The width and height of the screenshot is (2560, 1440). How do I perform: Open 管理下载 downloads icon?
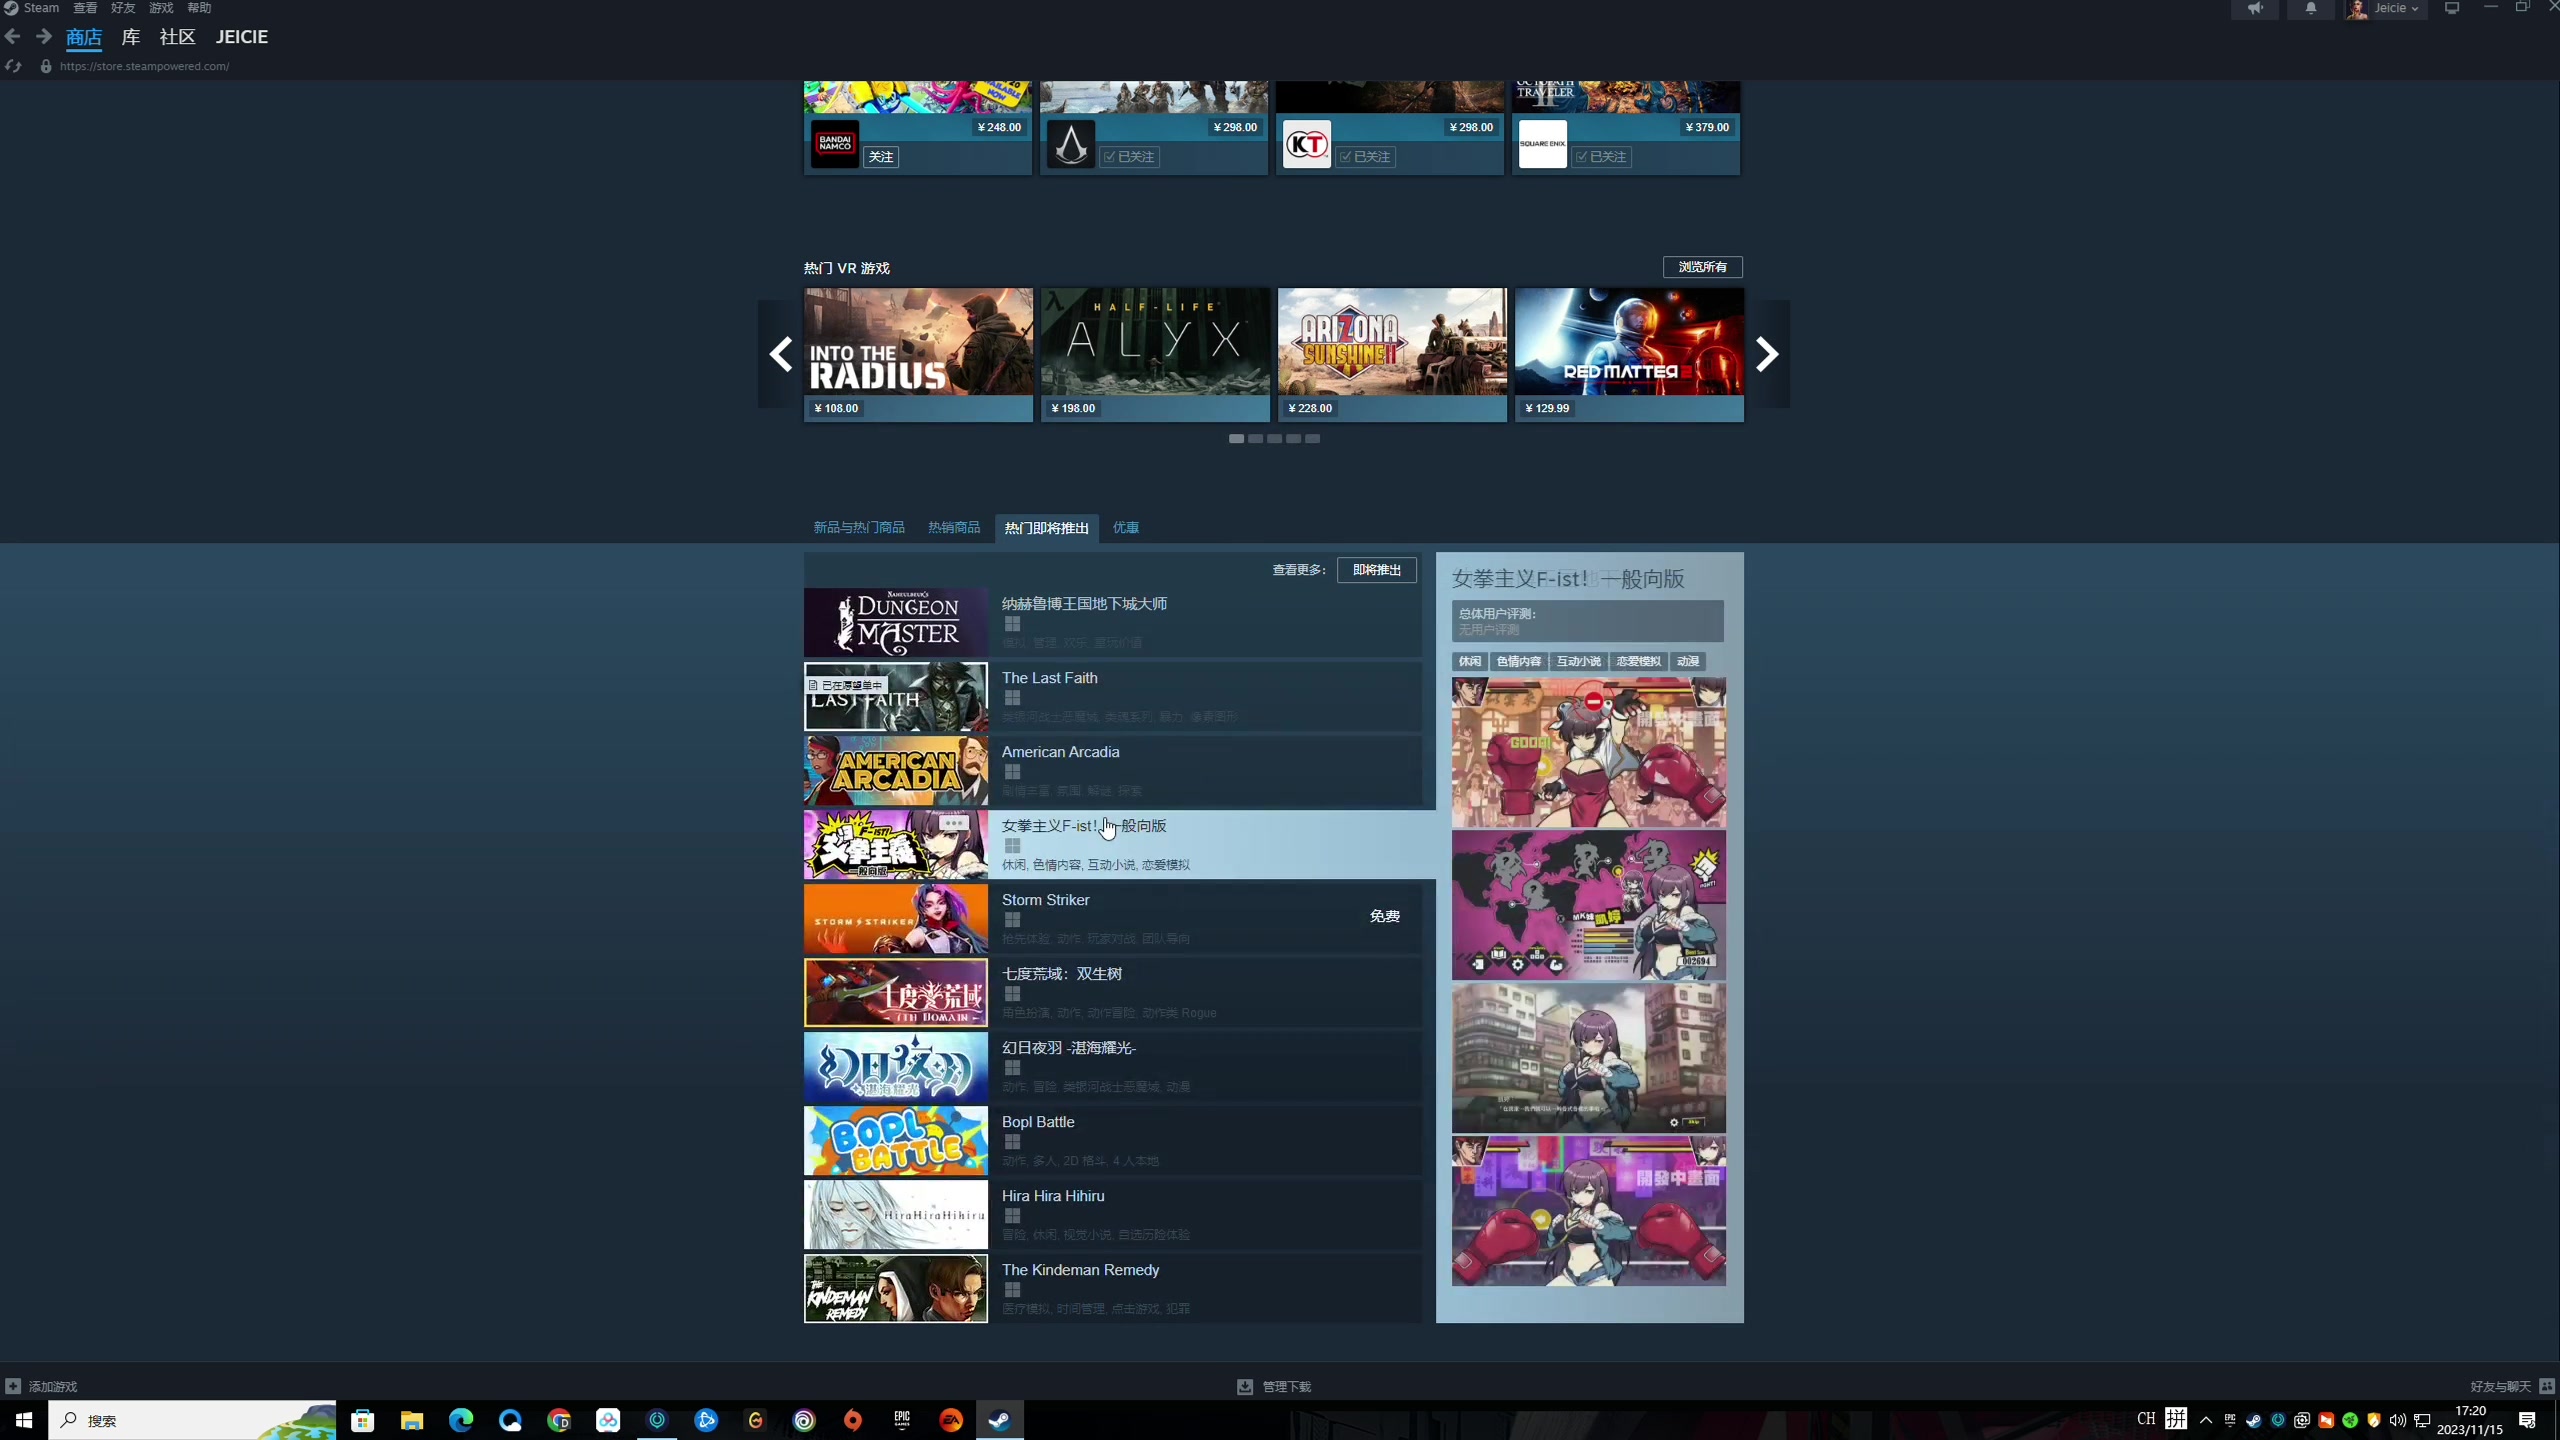click(1245, 1387)
